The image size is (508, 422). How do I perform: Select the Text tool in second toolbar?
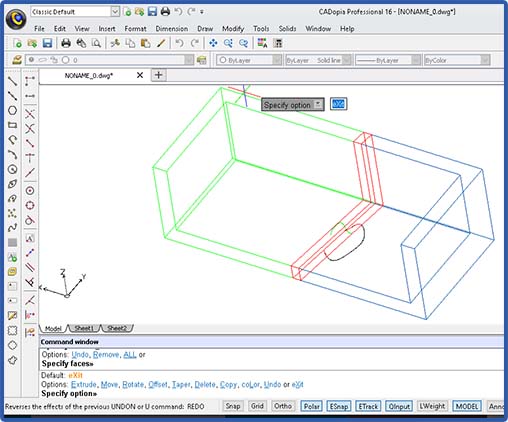coord(30,238)
